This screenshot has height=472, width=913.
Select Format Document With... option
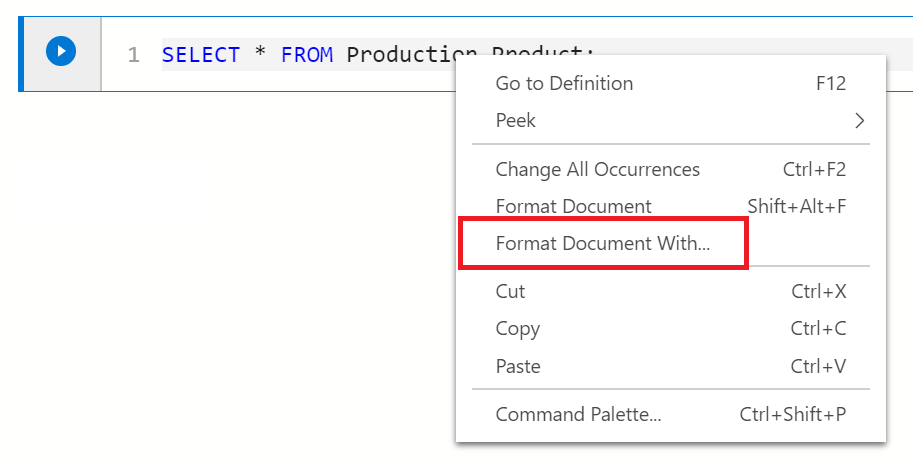click(x=602, y=244)
